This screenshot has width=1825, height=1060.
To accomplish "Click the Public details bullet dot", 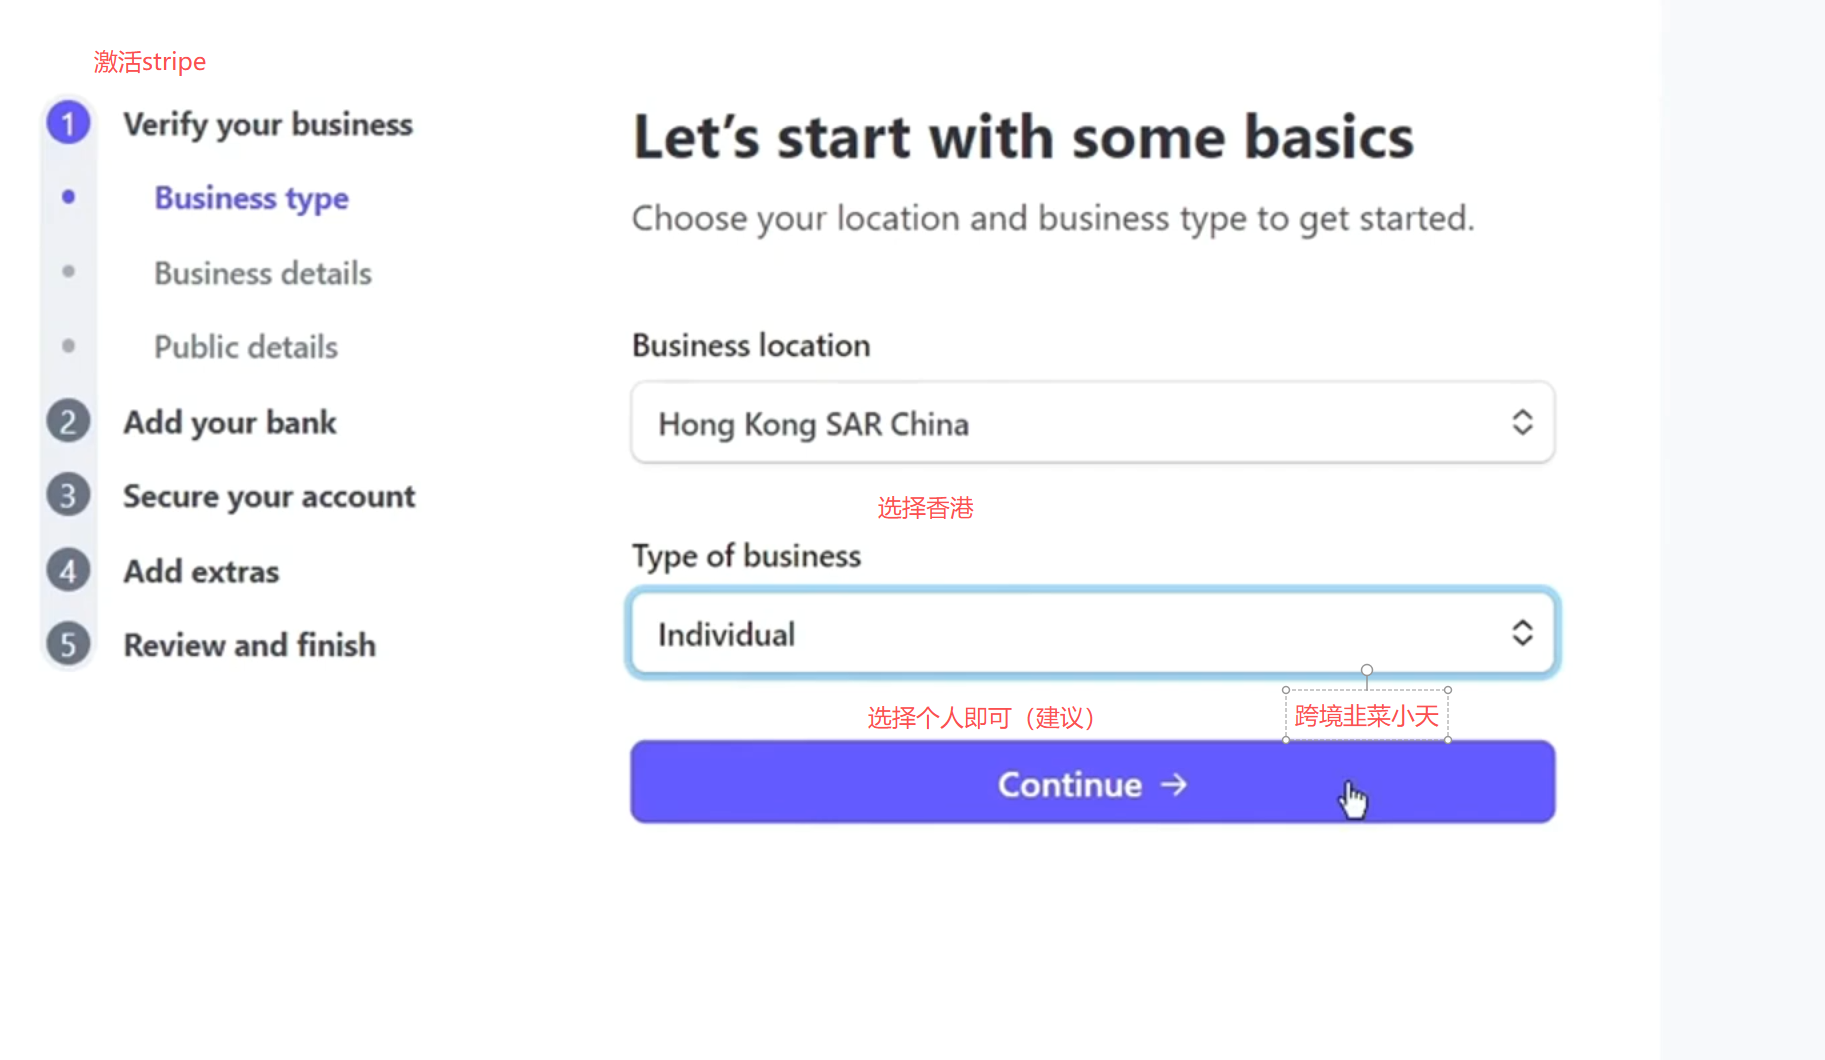I will [68, 346].
